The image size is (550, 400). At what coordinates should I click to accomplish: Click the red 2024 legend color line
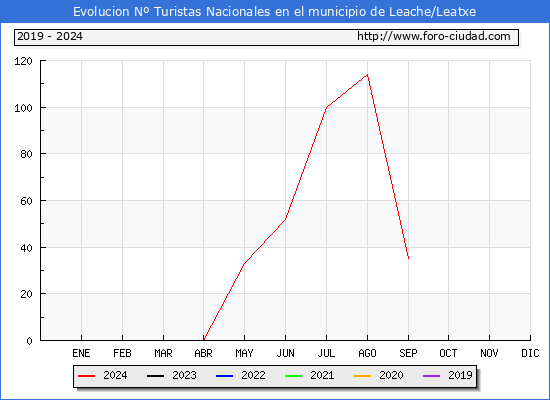(87, 376)
